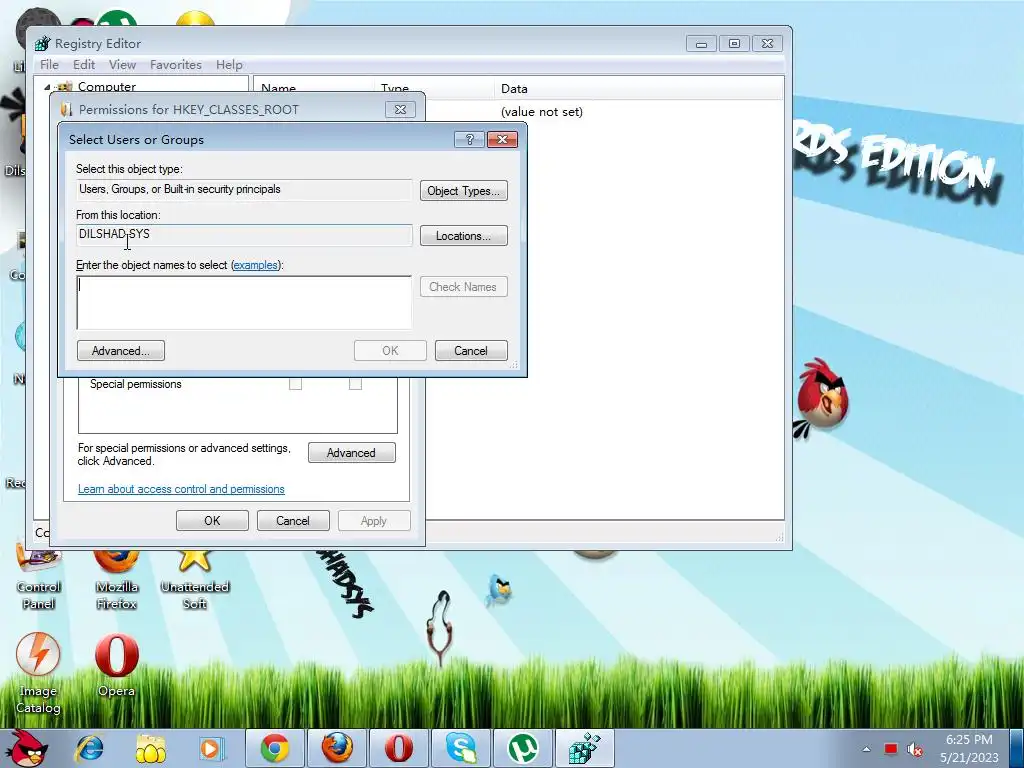Click OK in Select Users or Groups dialog
This screenshot has height=768, width=1024.
390,351
